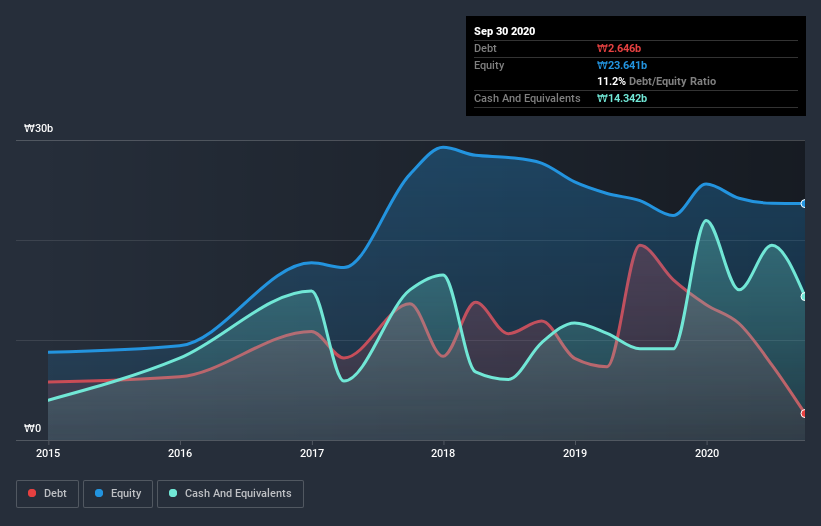
Task: Click the blue Equity legend dot
Action: [x=99, y=493]
